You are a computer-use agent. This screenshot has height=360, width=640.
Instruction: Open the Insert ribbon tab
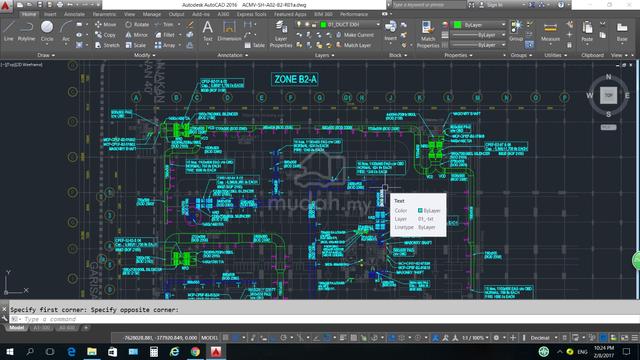[x=50, y=14]
